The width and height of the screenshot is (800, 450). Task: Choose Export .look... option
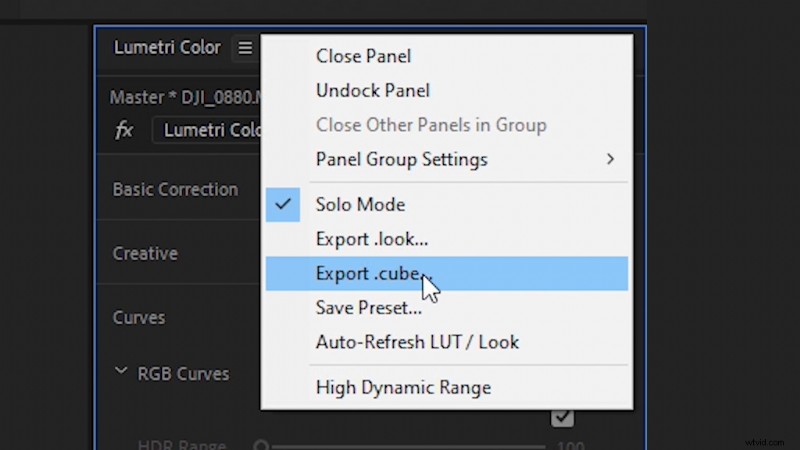click(372, 239)
